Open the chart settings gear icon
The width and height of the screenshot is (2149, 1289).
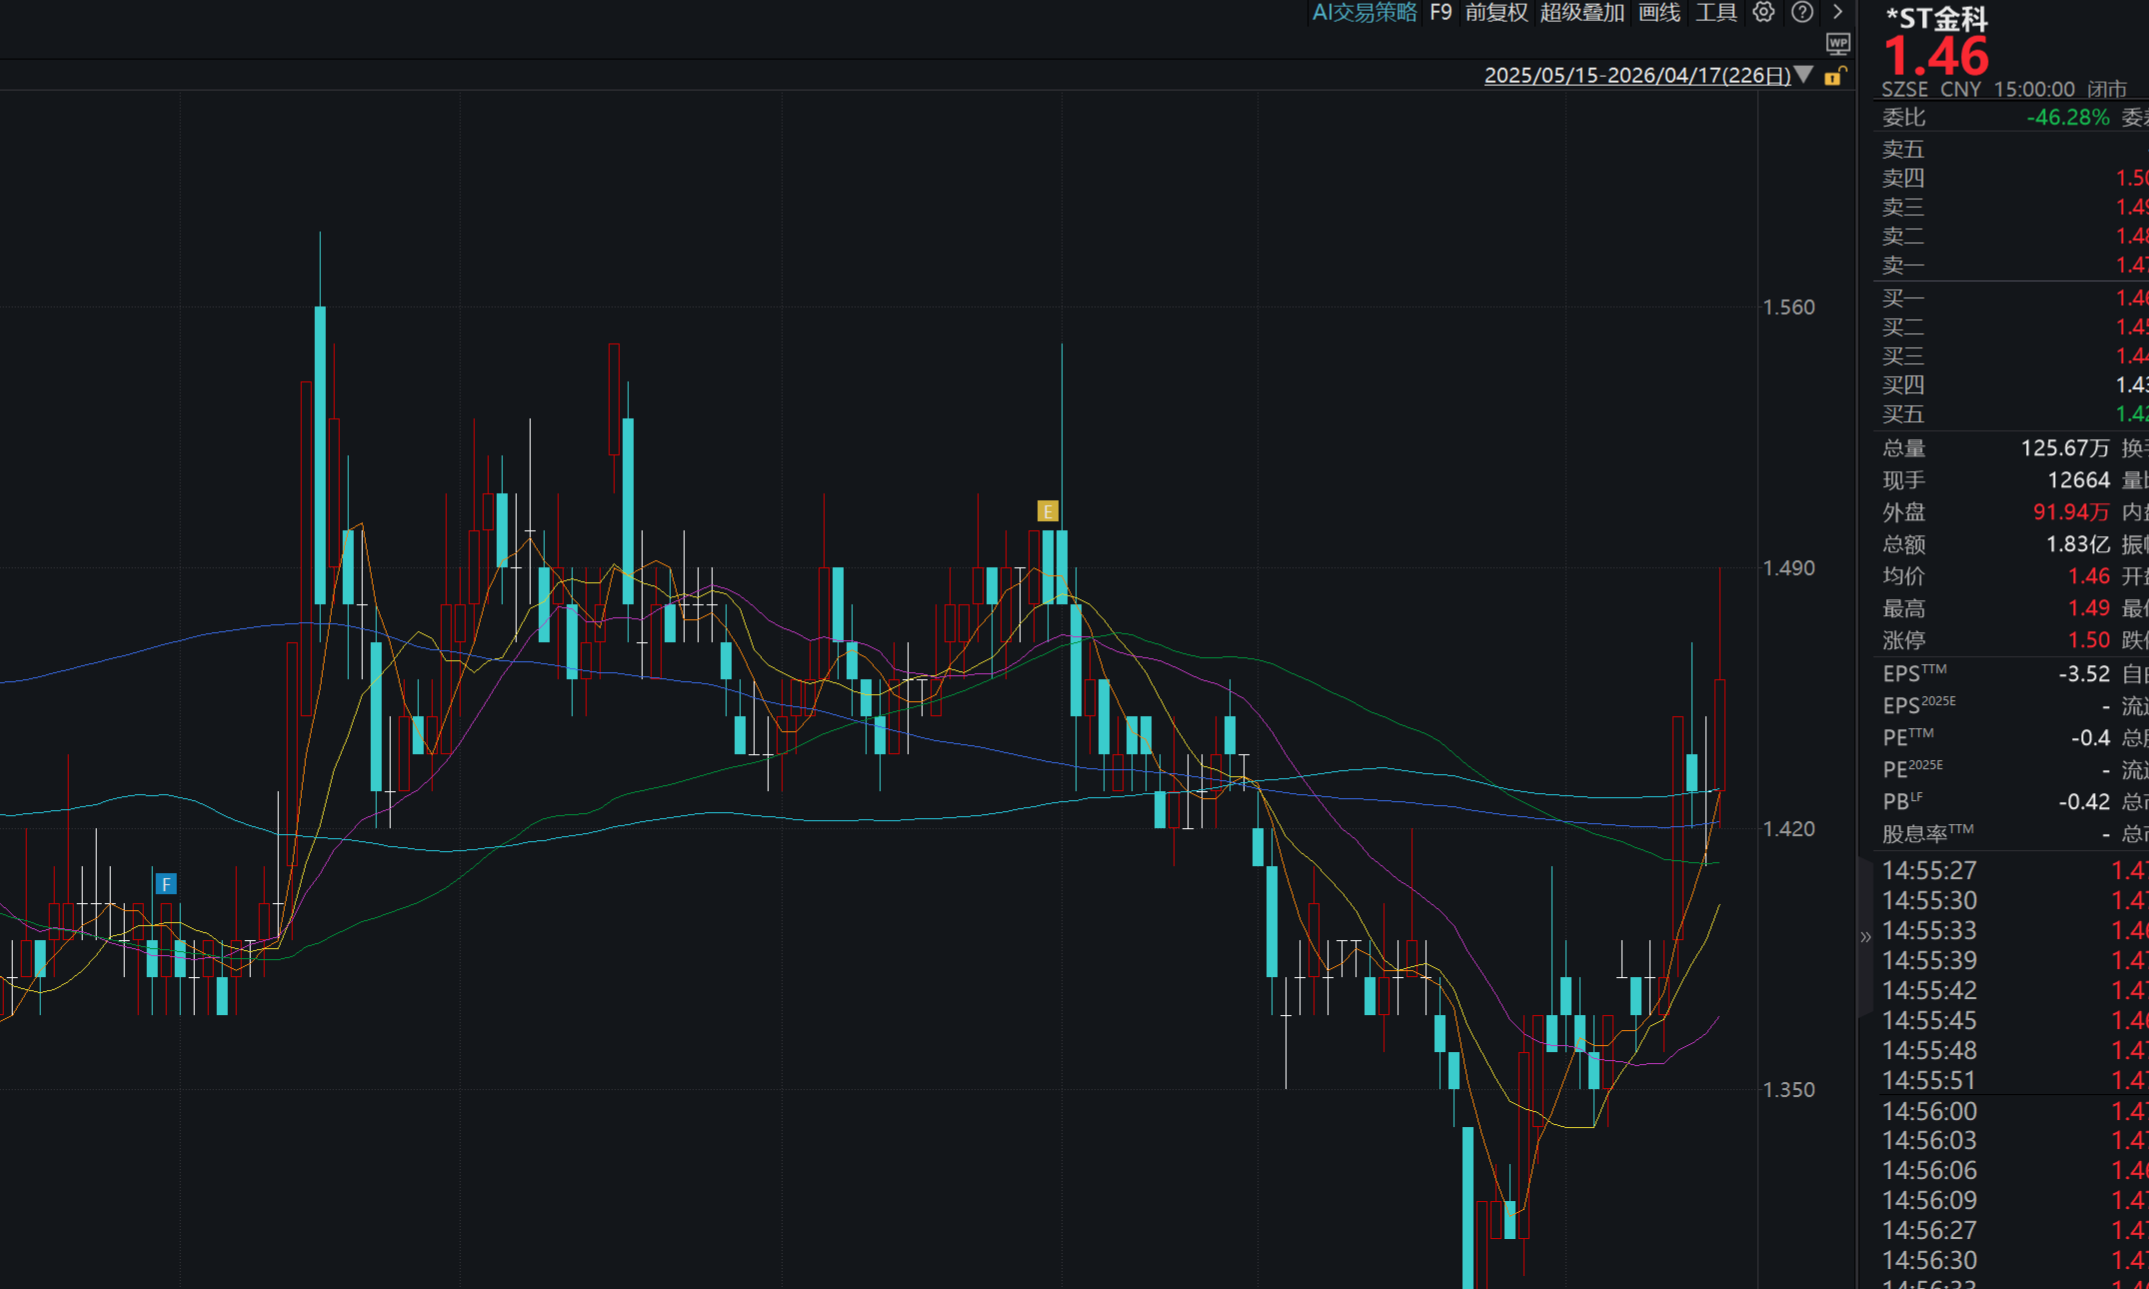click(x=1763, y=12)
